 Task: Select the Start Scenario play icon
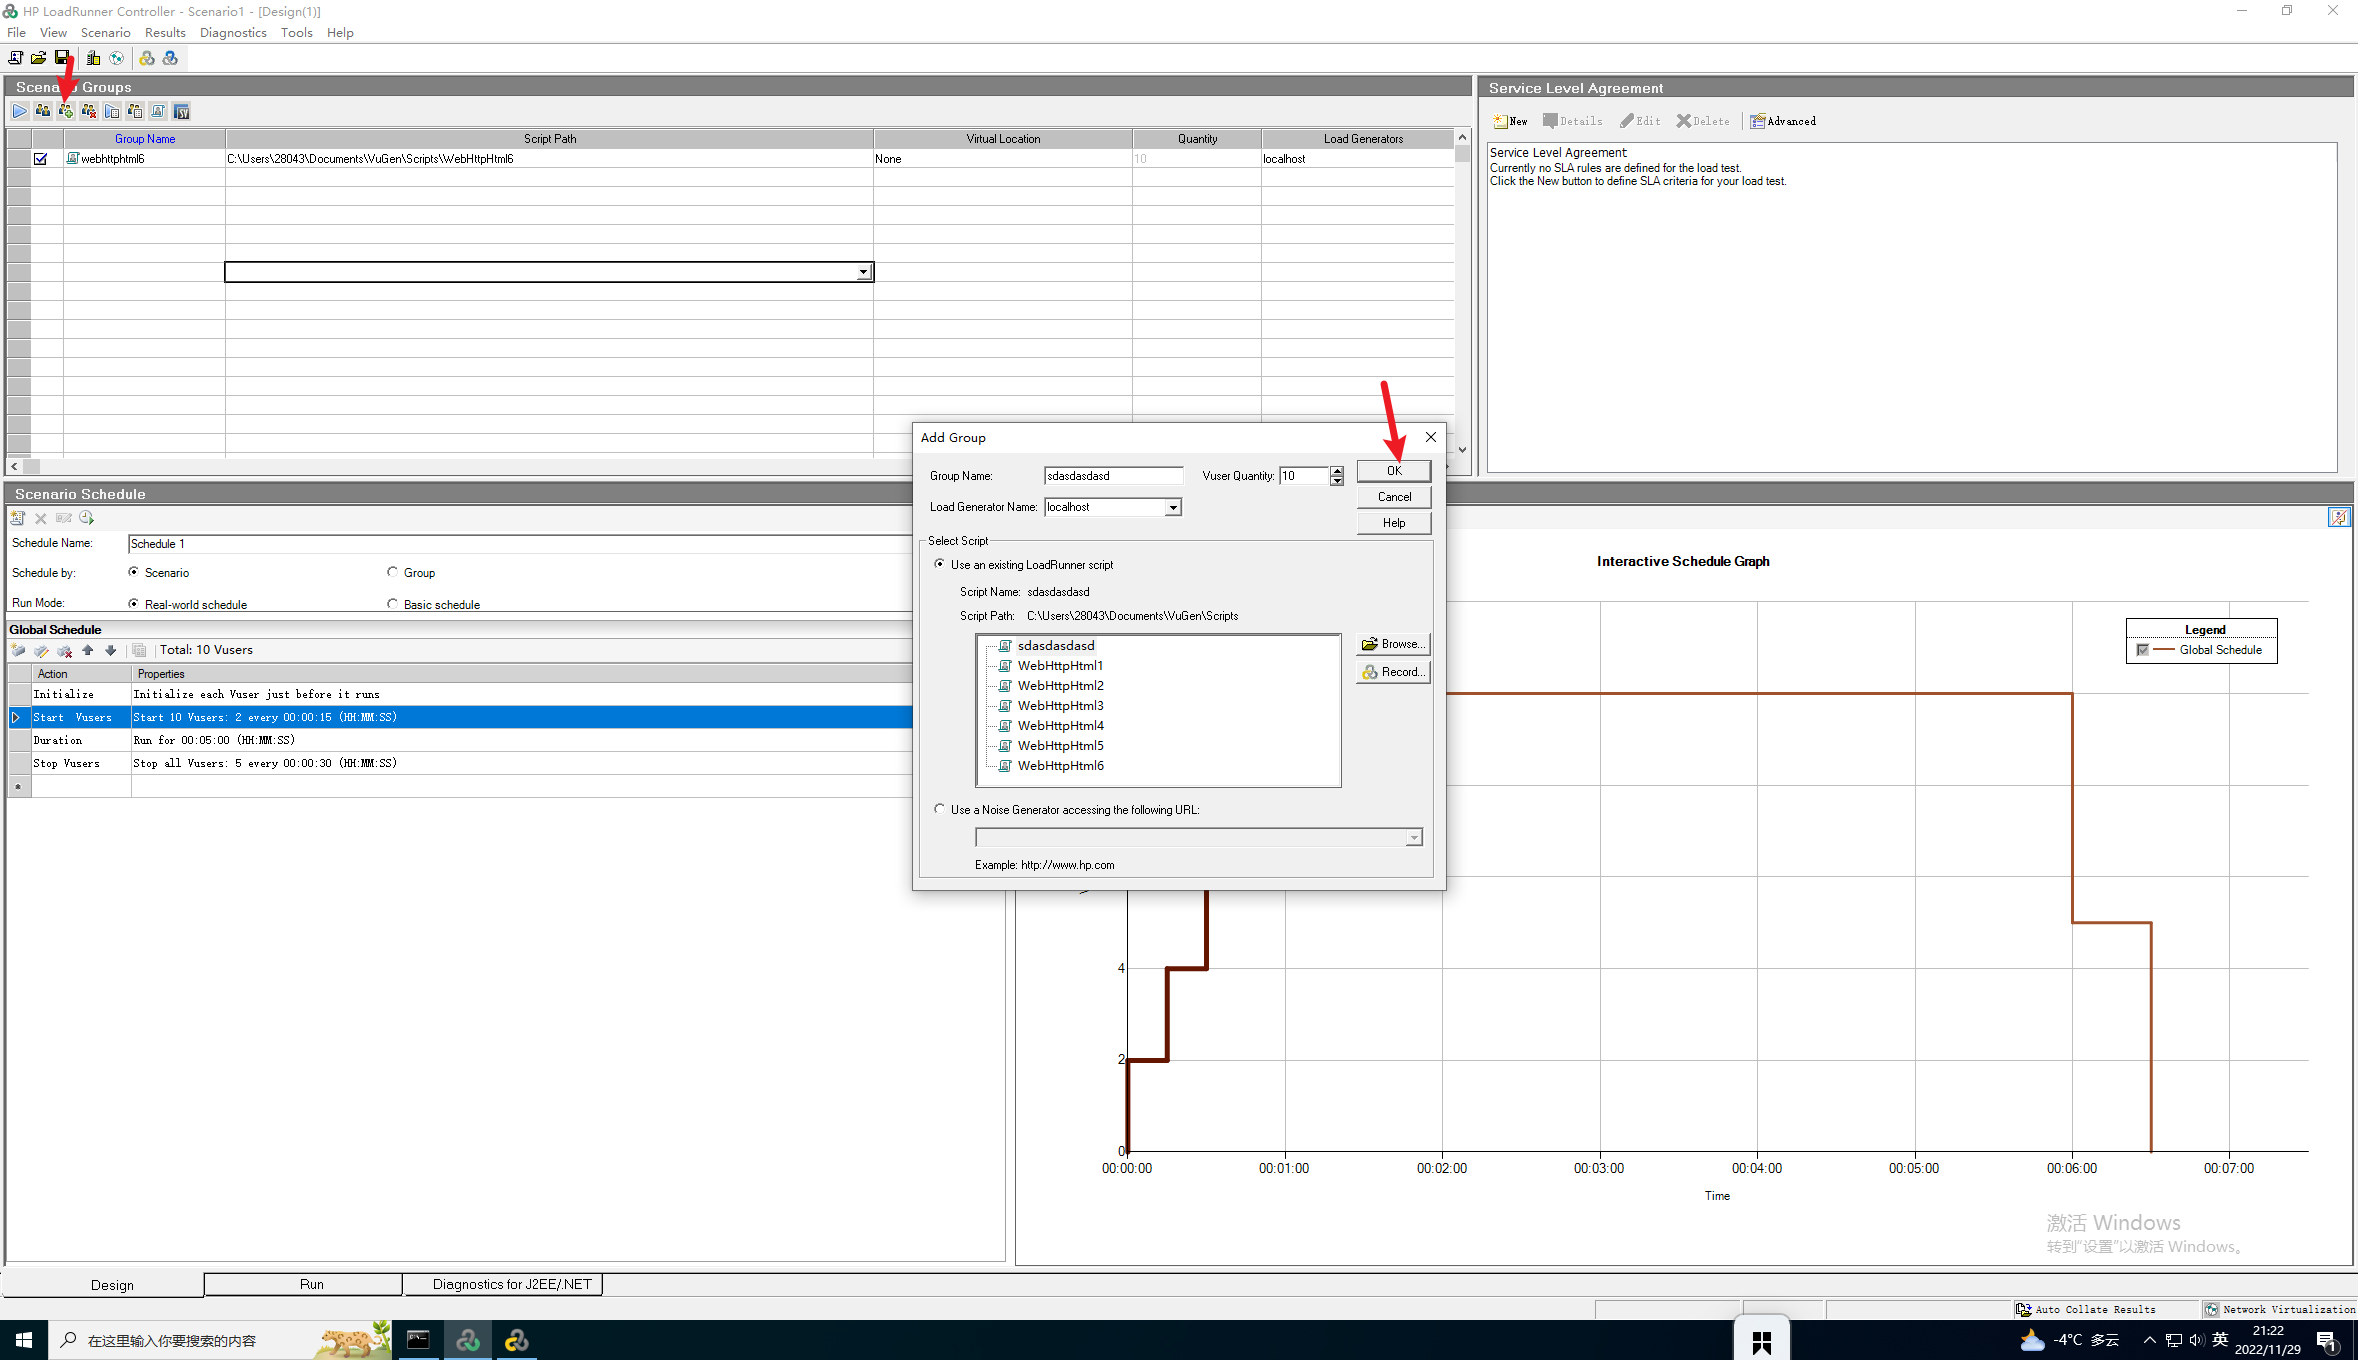(19, 111)
